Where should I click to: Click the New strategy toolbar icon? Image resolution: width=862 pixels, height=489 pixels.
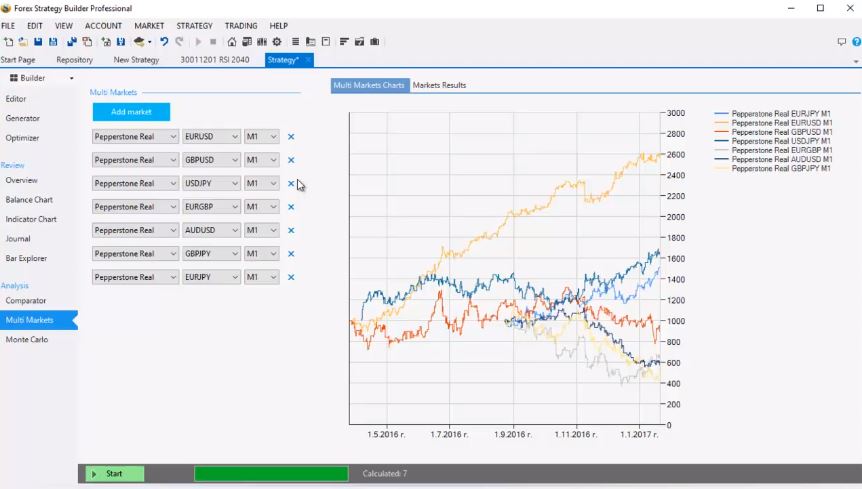(x=8, y=42)
